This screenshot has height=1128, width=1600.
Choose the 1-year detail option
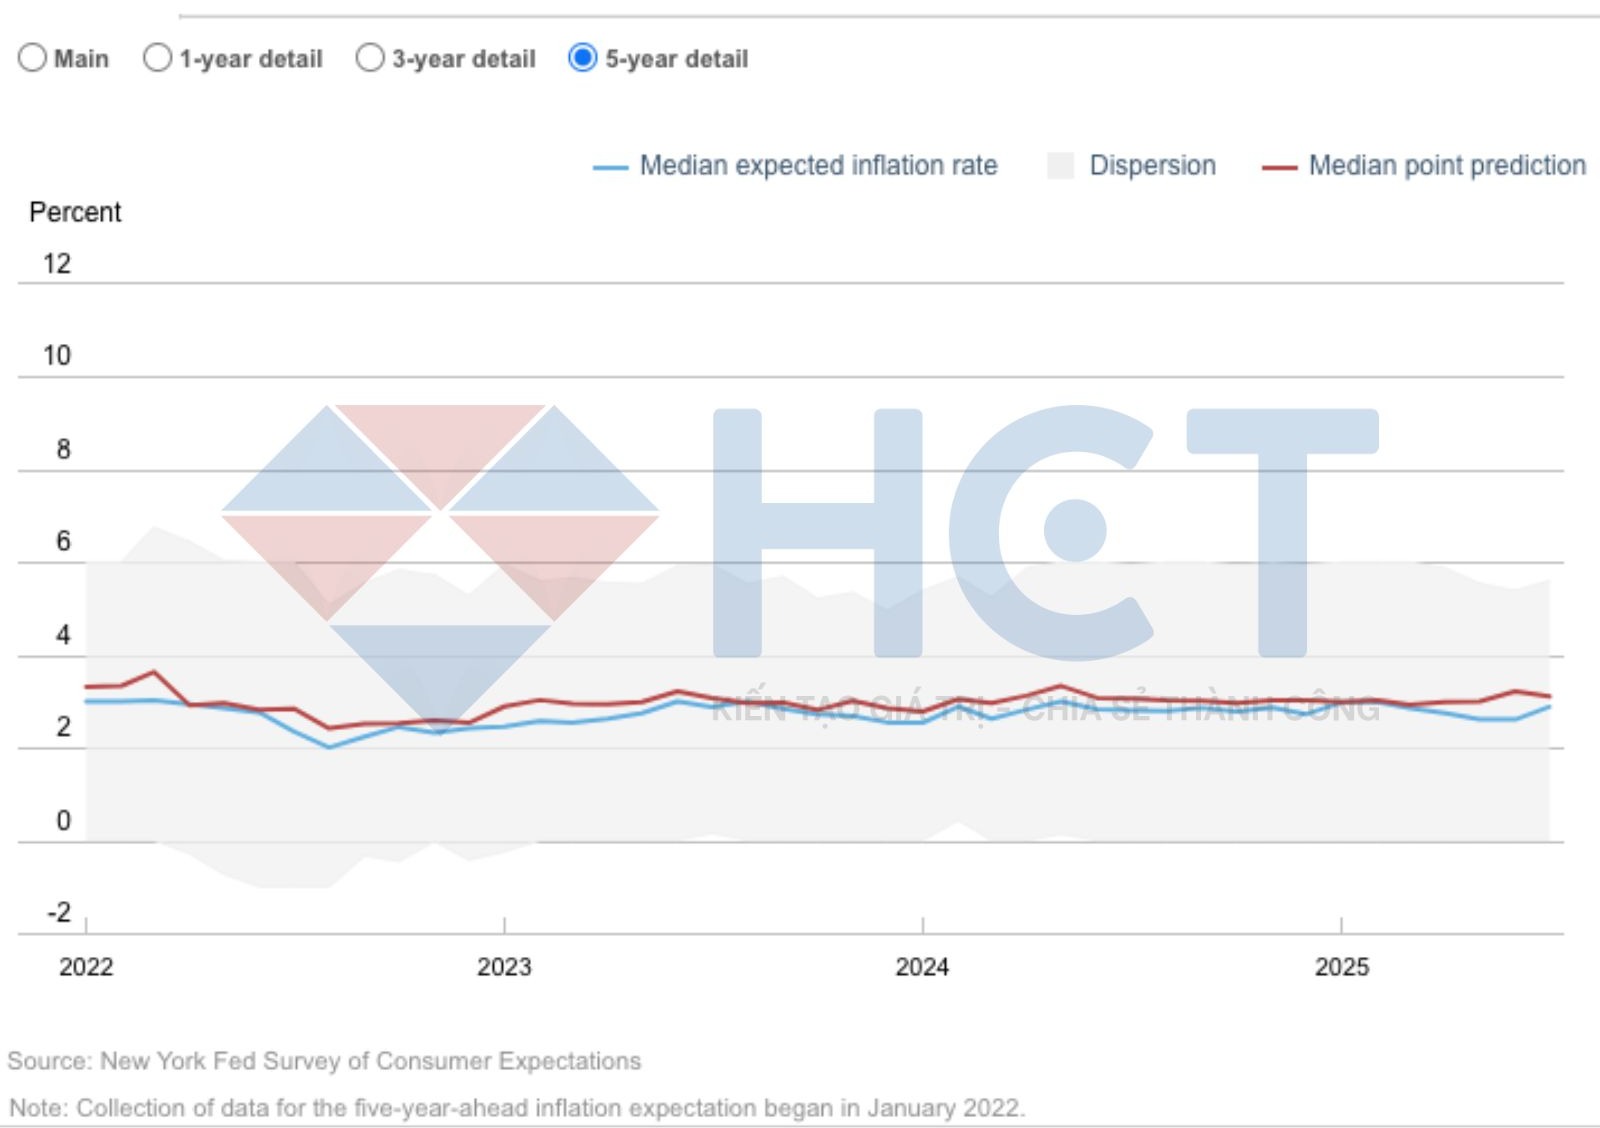click(158, 58)
